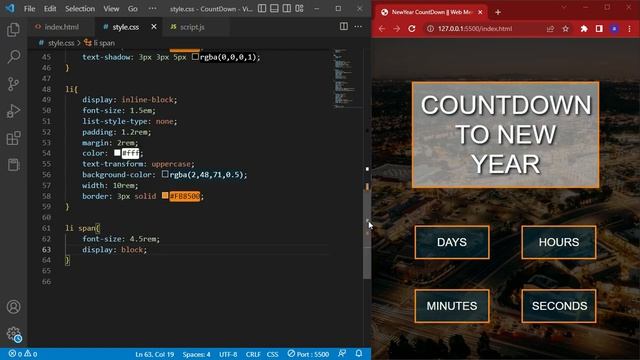Open the Run and Debug view
Image resolution: width=640 pixels, height=360 pixels.
coord(13,111)
